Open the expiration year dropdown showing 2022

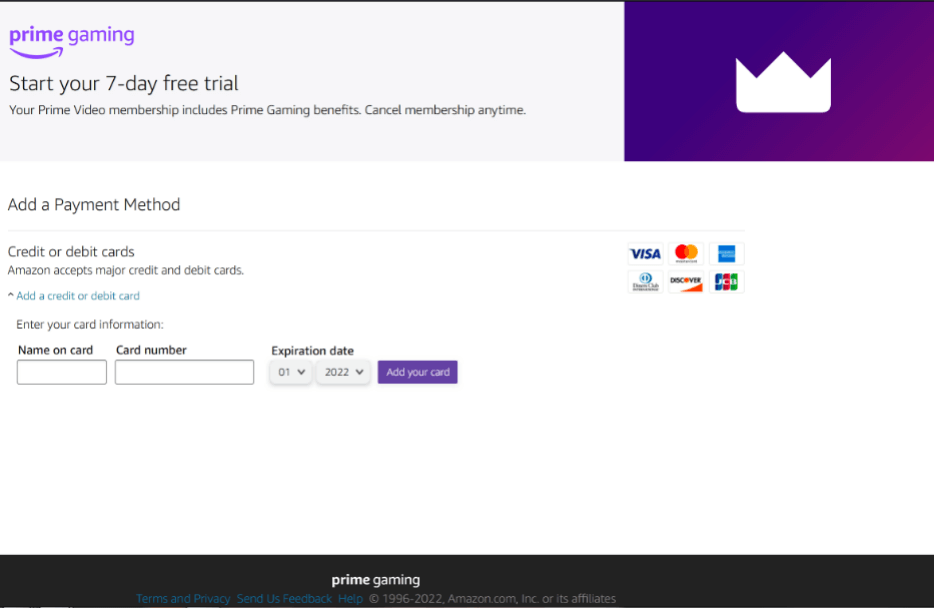click(x=343, y=372)
